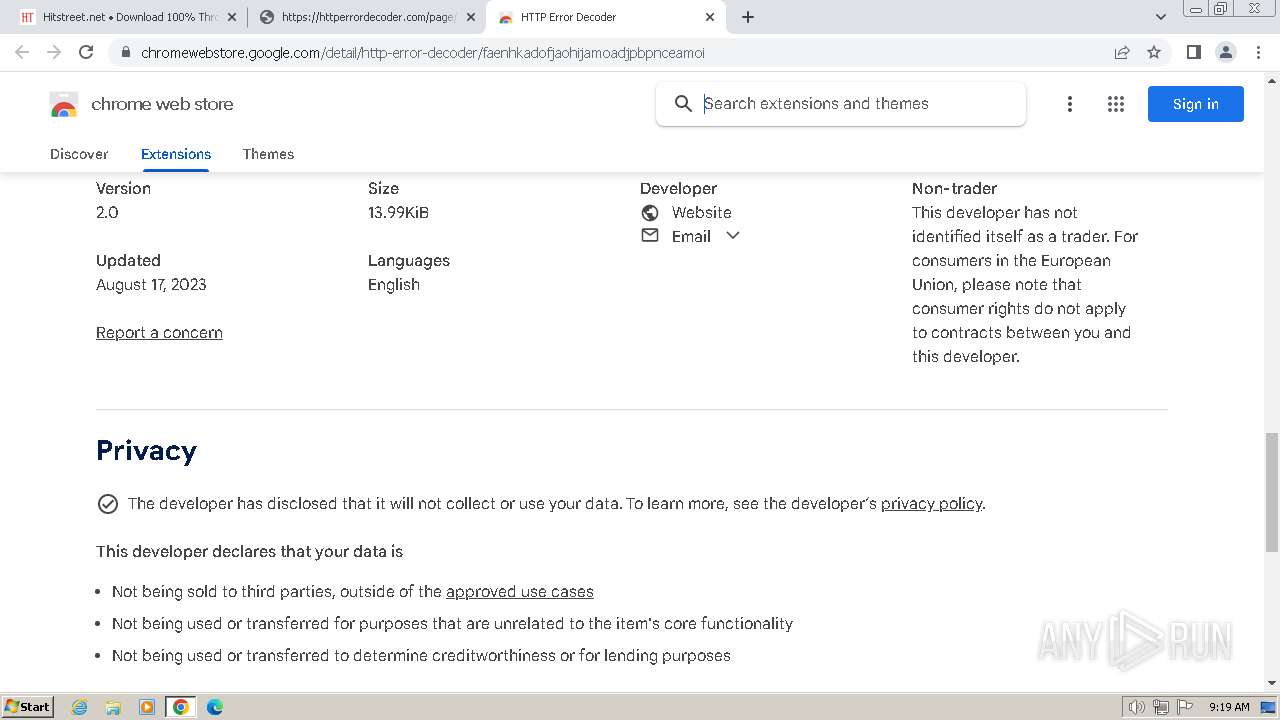Click the '13.99KiB' size value
The width and height of the screenshot is (1280, 720).
(398, 213)
